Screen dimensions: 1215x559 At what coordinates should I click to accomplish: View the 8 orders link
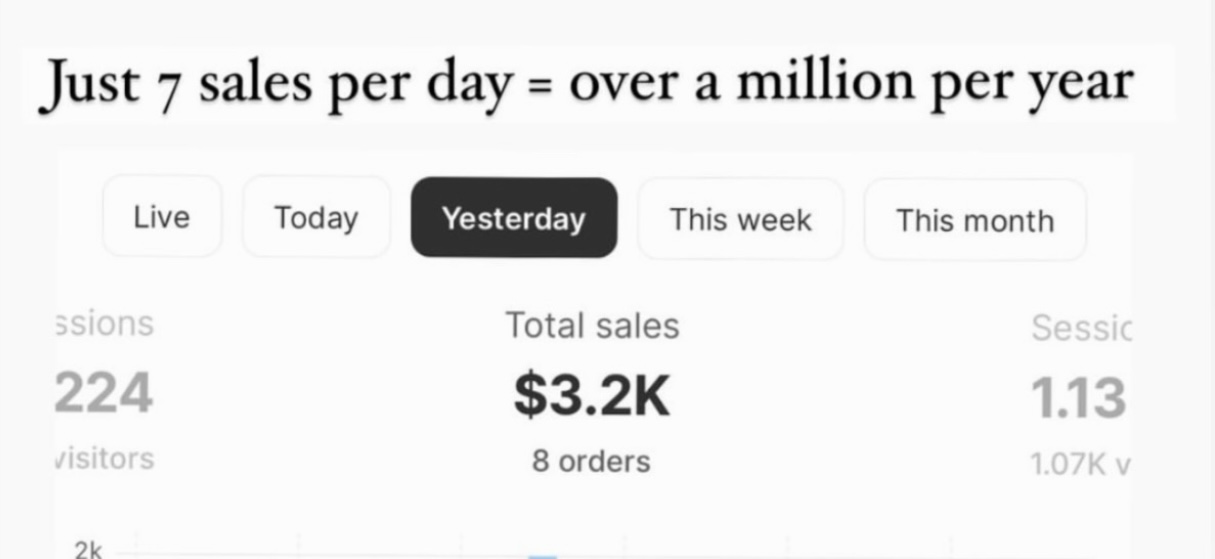click(x=591, y=461)
